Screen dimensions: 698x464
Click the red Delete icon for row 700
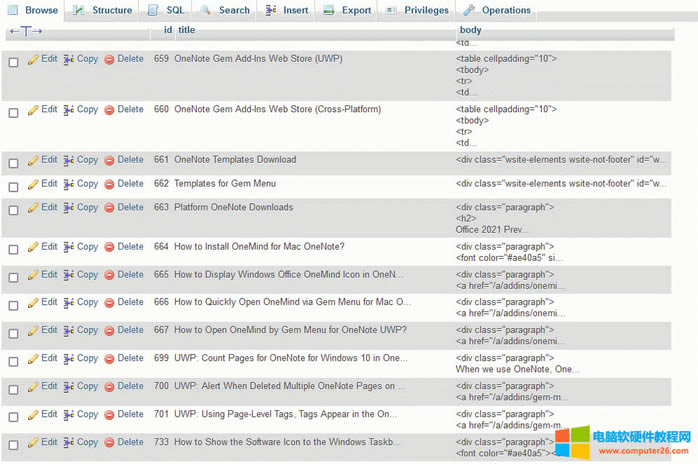pos(109,387)
